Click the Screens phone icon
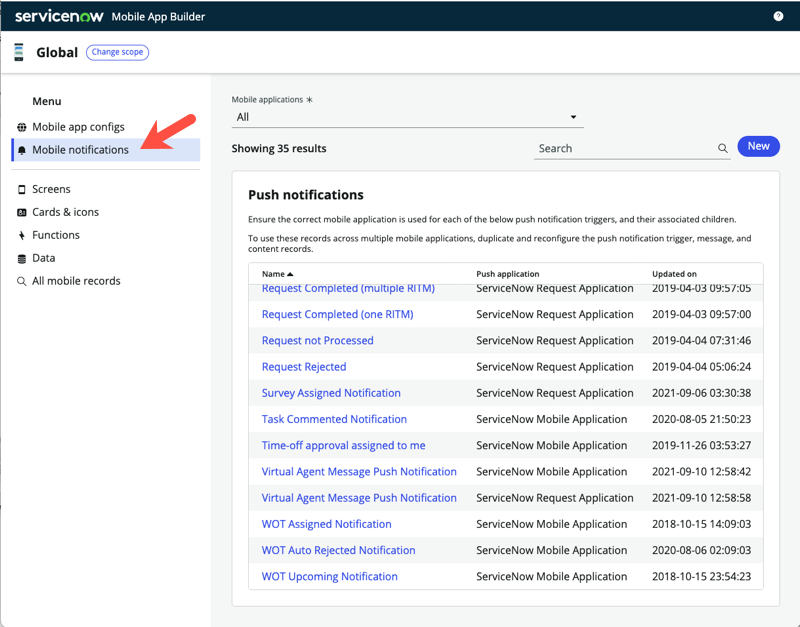Image resolution: width=800 pixels, height=627 pixels. pos(21,189)
